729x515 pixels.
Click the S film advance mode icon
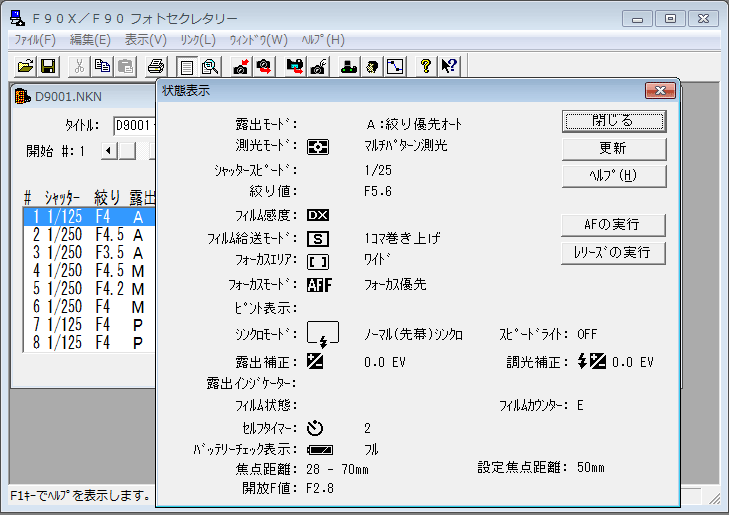318,239
